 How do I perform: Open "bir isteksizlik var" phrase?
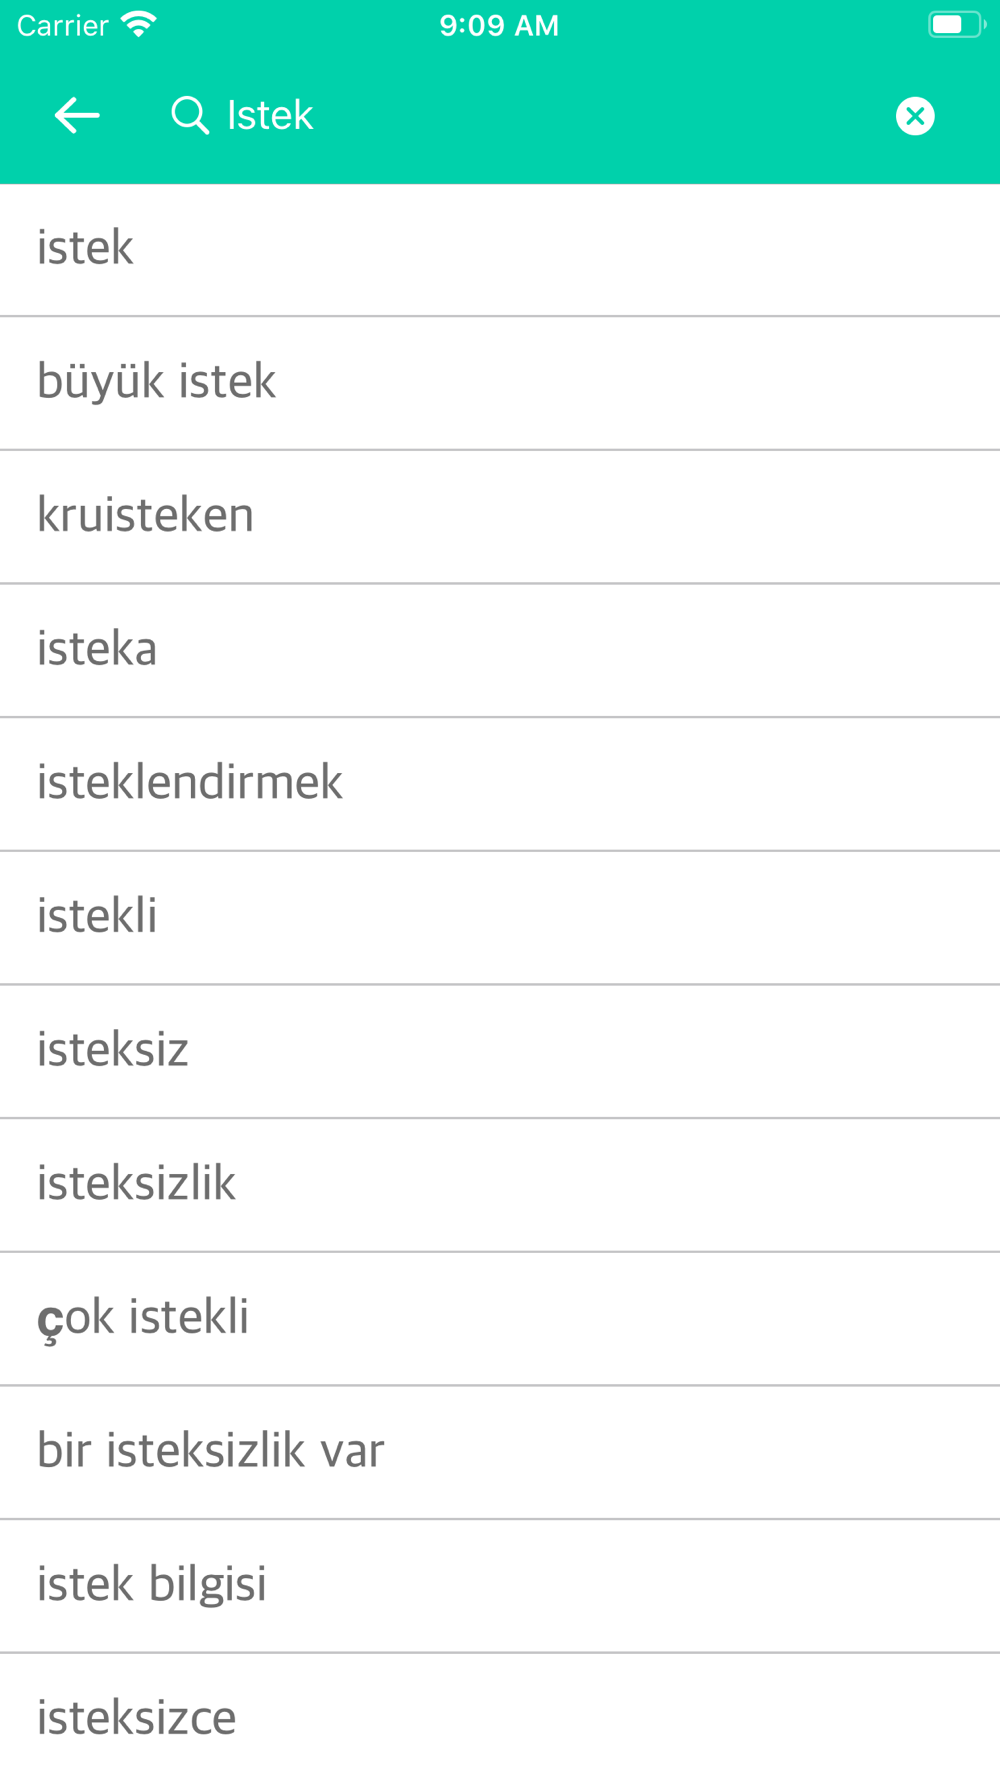(x=500, y=1452)
